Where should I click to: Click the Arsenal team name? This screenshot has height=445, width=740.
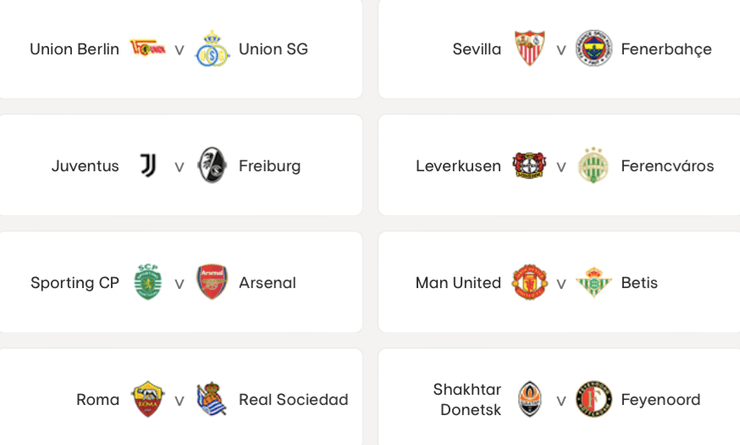coord(267,283)
